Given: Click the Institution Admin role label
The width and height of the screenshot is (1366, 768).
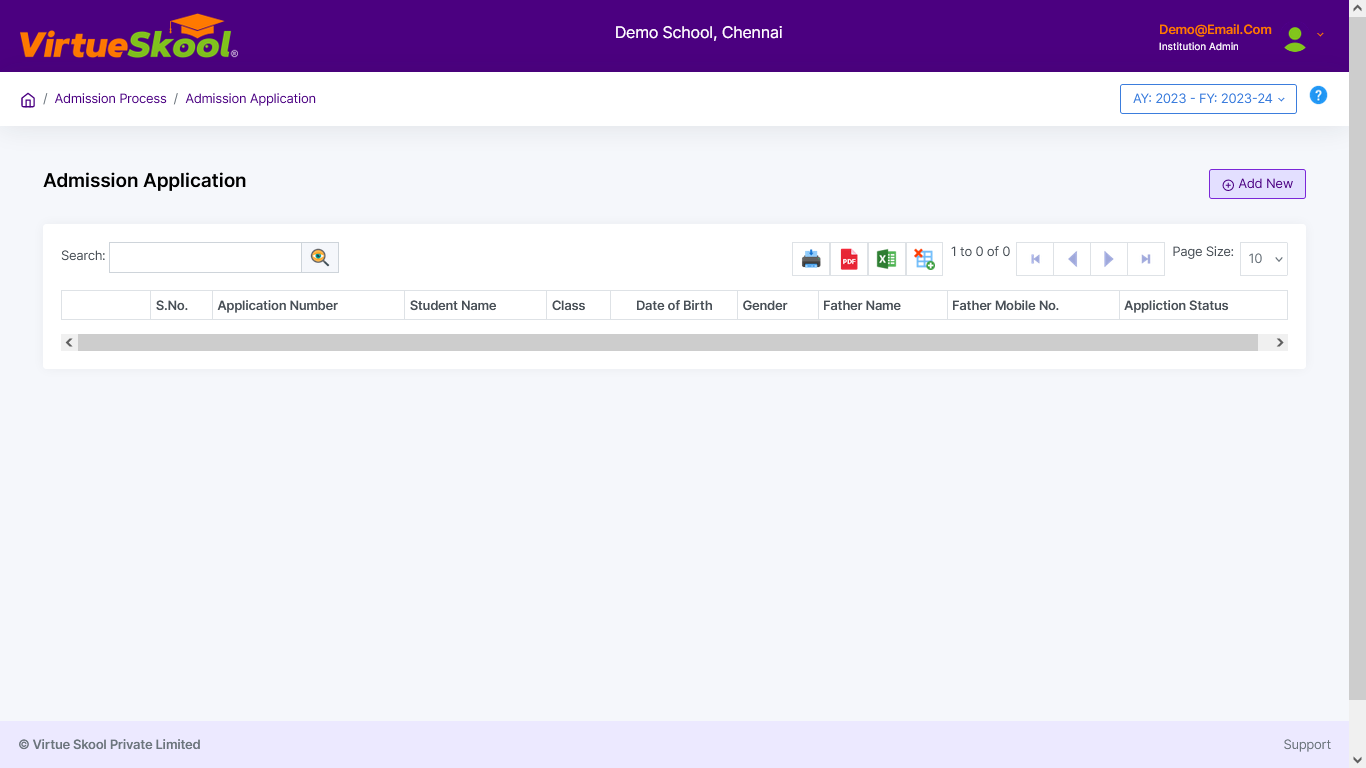Looking at the screenshot, I should (1198, 47).
